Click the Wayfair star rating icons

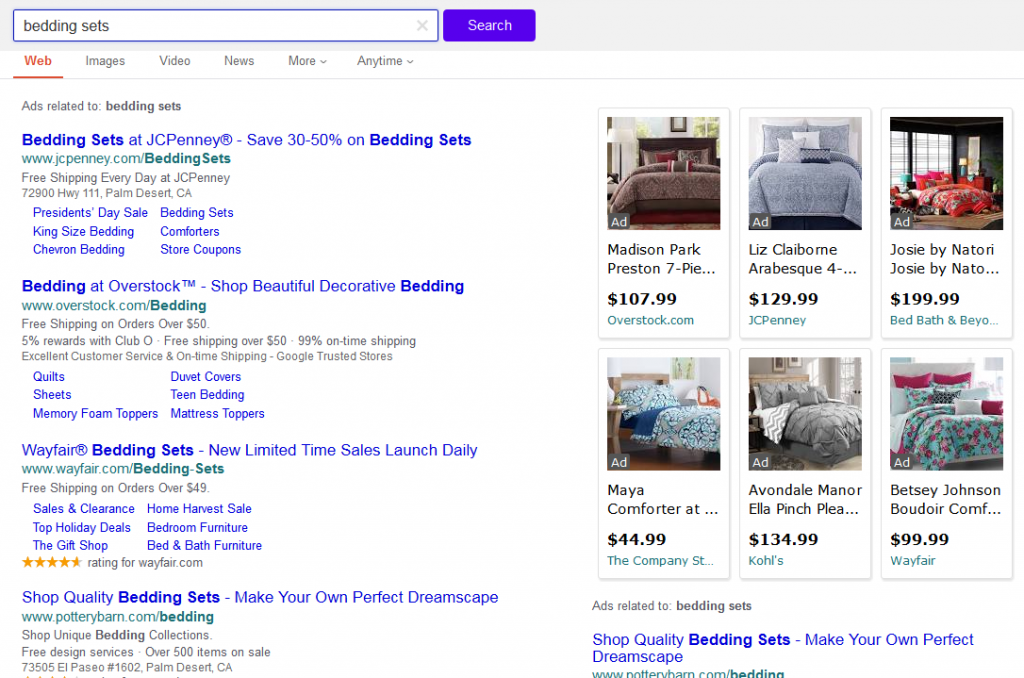pos(51,563)
